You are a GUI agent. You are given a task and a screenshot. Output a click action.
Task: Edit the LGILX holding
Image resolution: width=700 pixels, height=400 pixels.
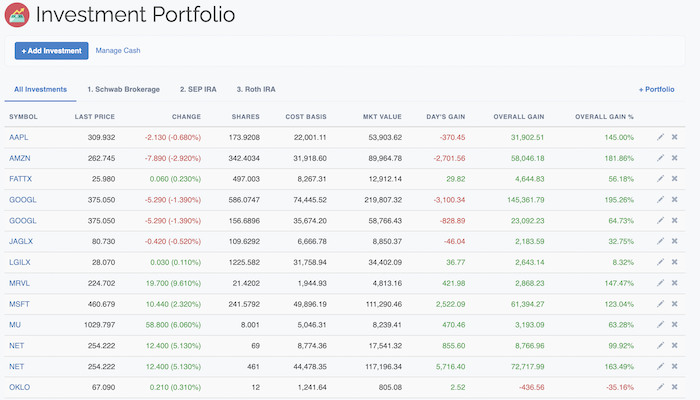click(x=660, y=262)
